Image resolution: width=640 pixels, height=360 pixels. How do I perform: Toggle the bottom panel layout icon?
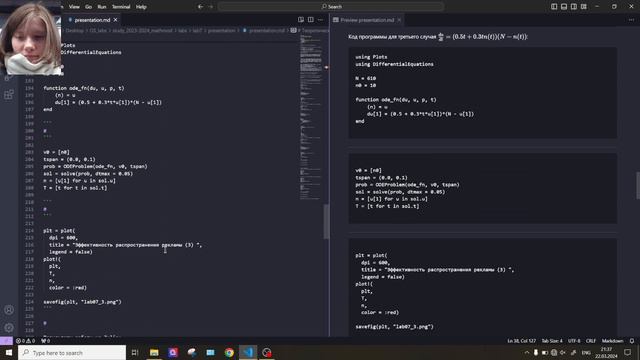click(564, 7)
